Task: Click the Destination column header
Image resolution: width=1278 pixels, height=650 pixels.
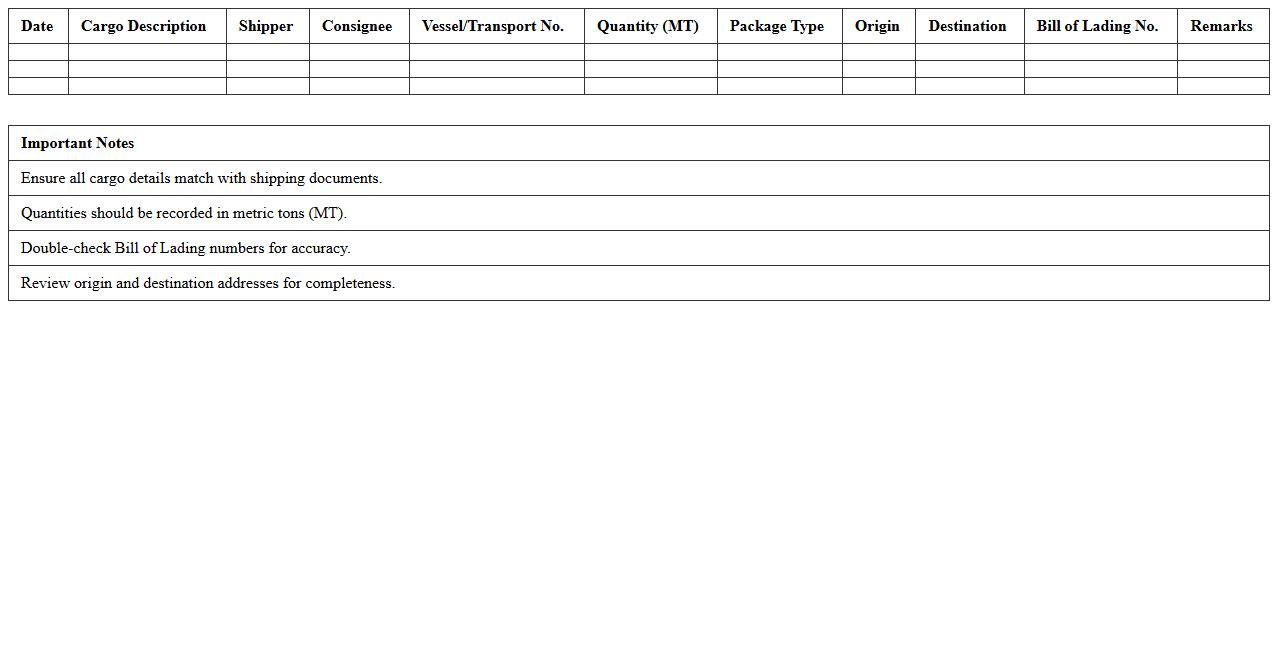Action: pyautogui.click(x=966, y=26)
